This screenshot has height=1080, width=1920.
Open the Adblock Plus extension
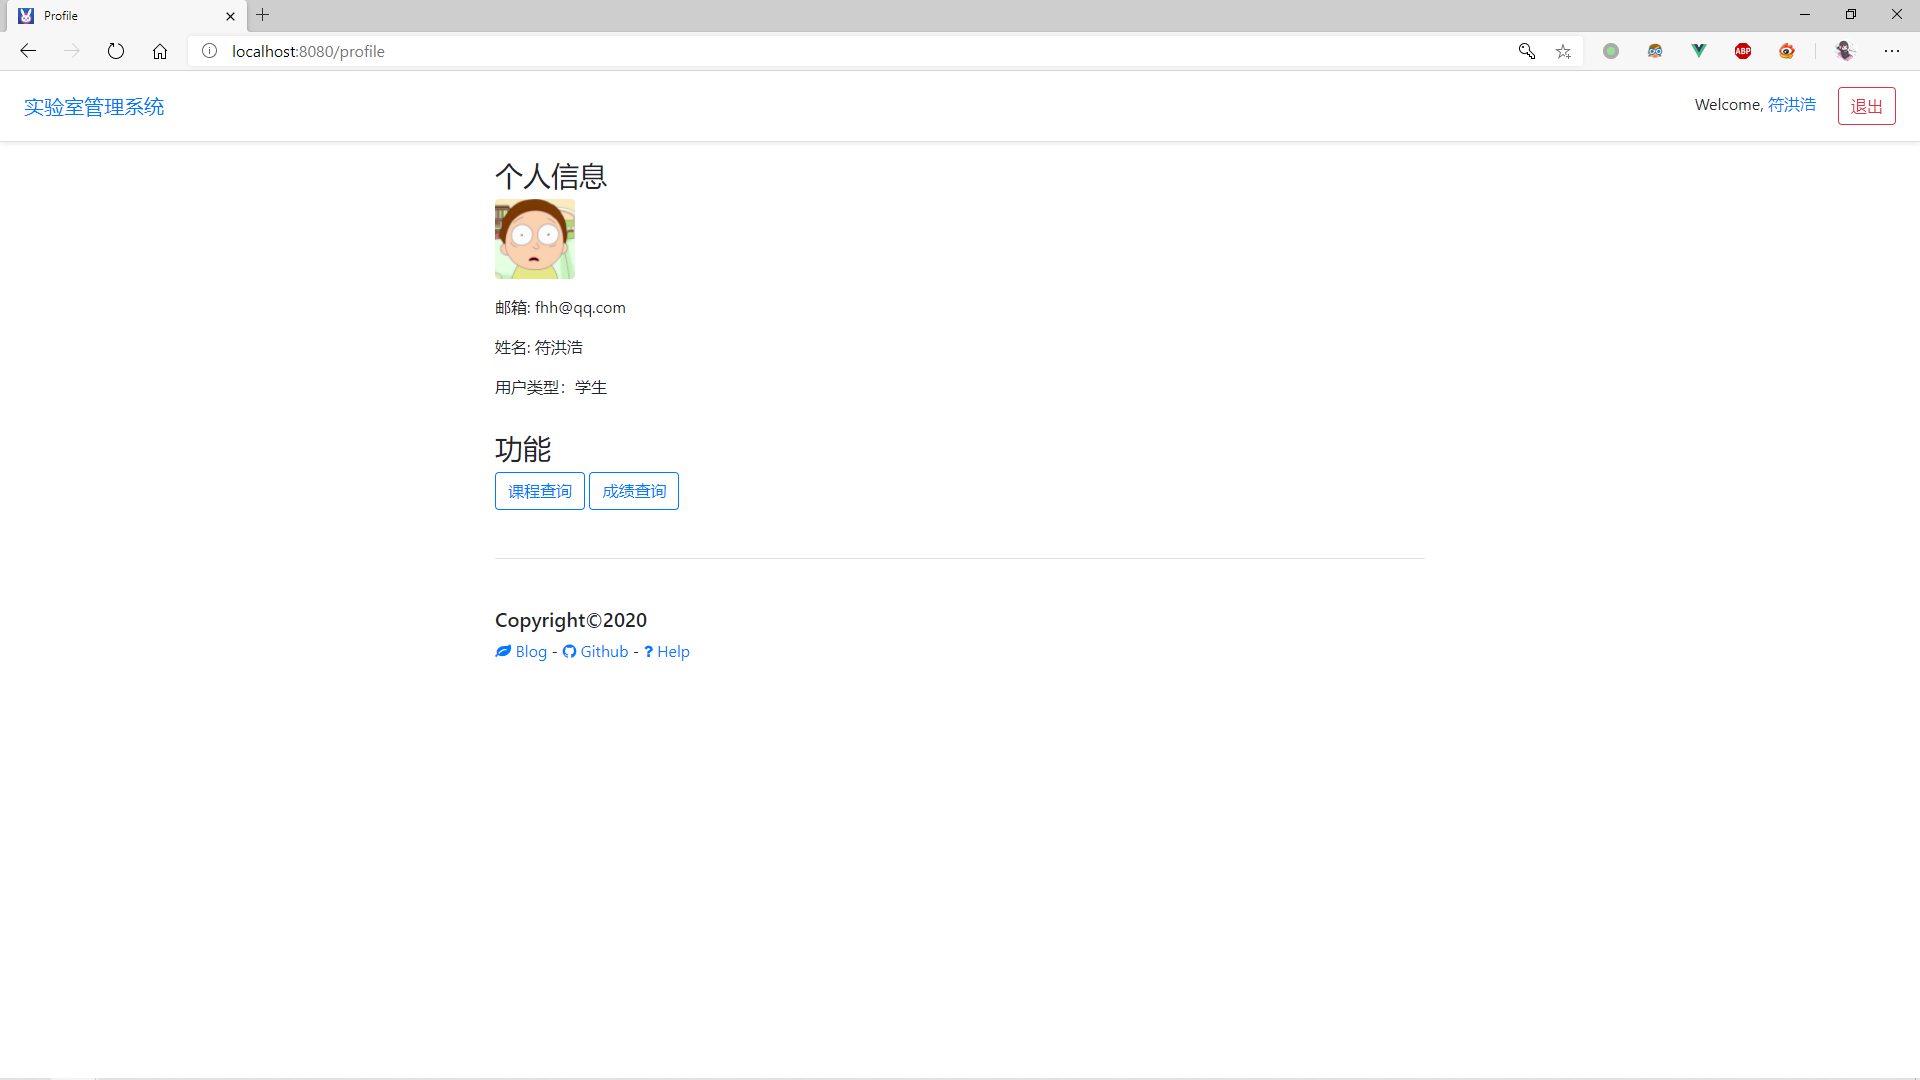pyautogui.click(x=1743, y=51)
